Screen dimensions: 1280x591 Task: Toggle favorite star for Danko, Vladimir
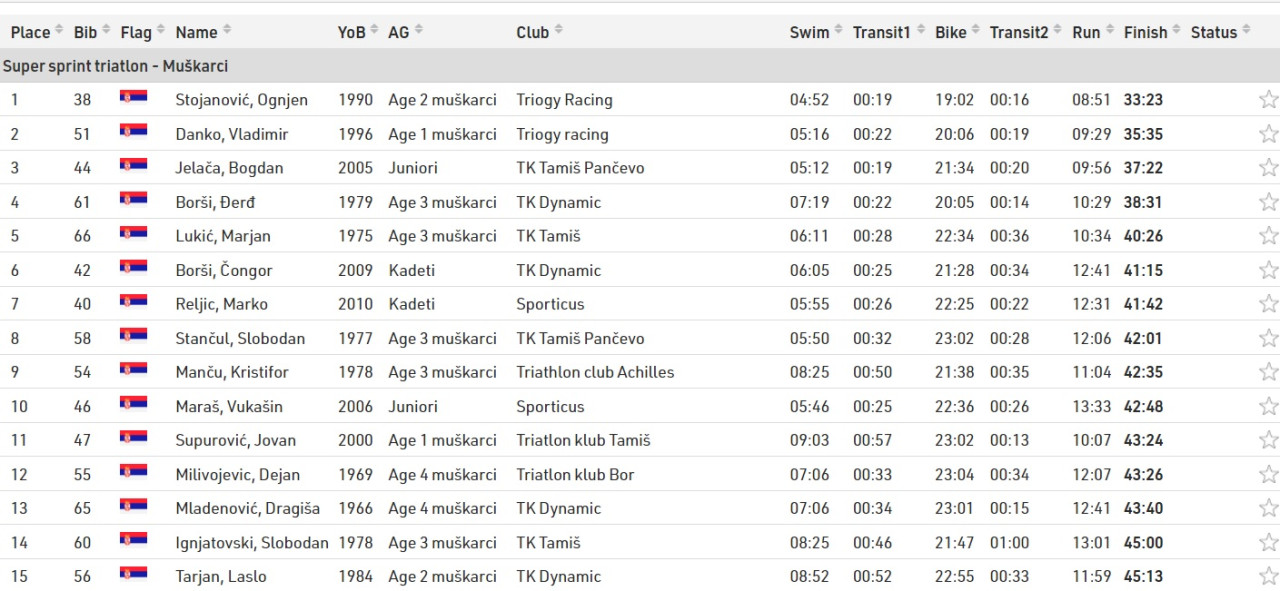(x=1268, y=133)
